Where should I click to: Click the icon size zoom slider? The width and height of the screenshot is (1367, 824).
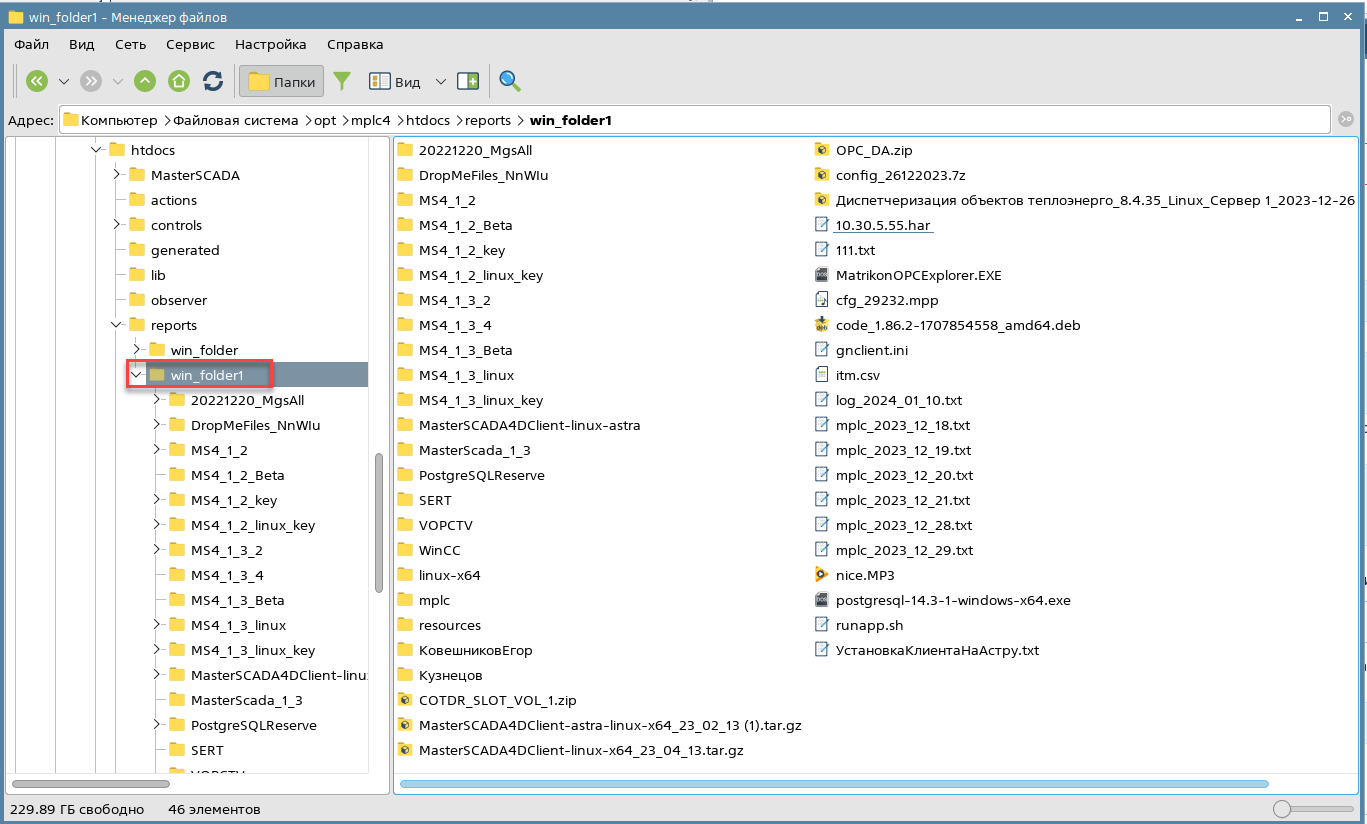click(1282, 809)
